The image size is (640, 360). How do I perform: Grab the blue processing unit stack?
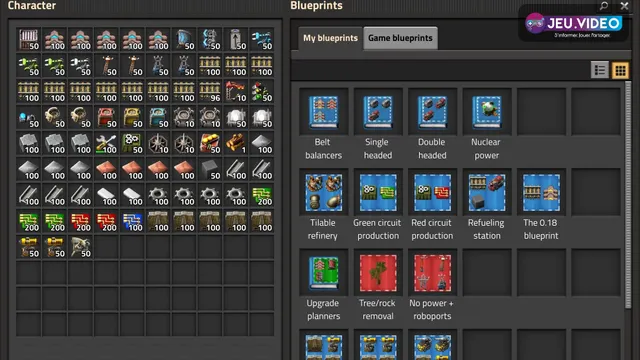coord(132,221)
